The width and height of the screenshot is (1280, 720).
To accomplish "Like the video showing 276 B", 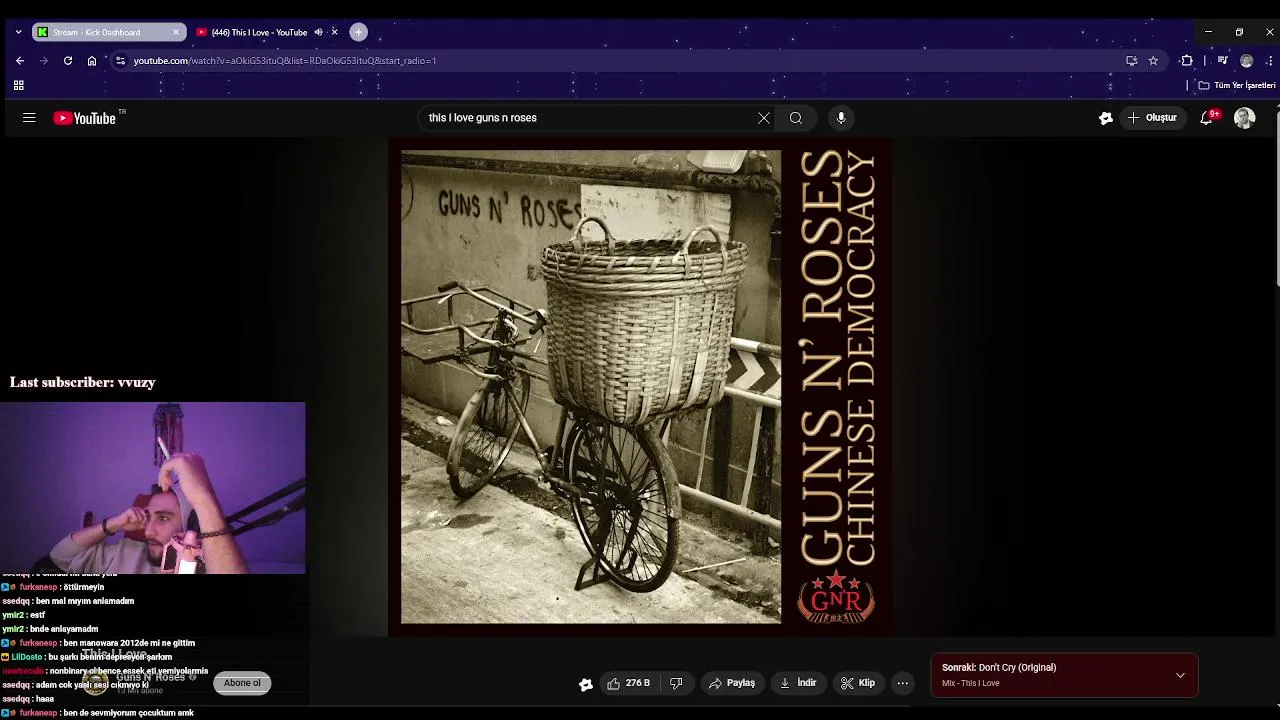I will pos(628,683).
